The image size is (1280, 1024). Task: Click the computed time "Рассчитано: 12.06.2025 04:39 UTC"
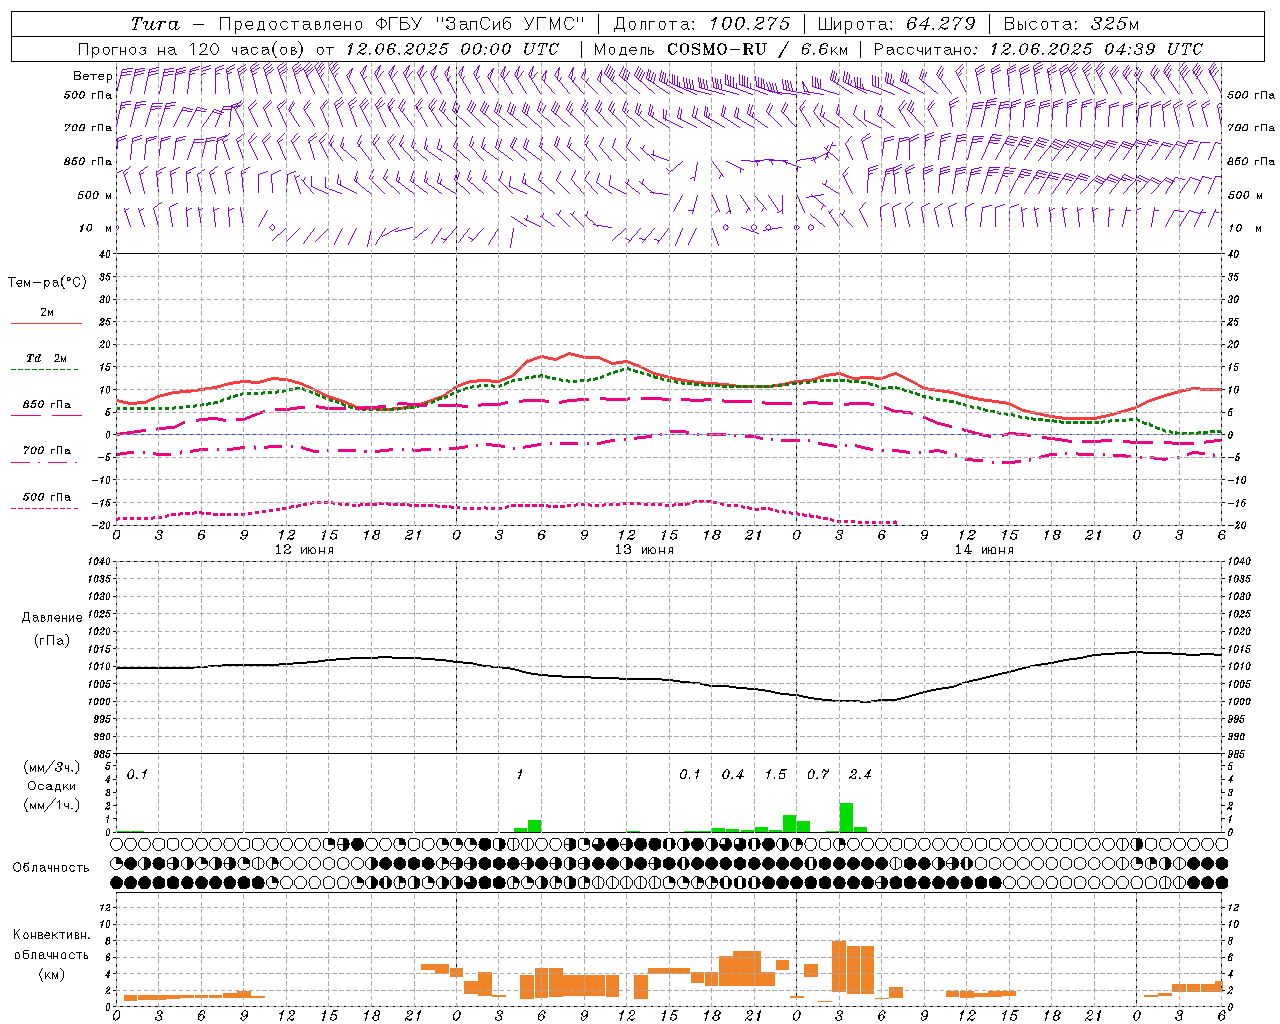1038,49
